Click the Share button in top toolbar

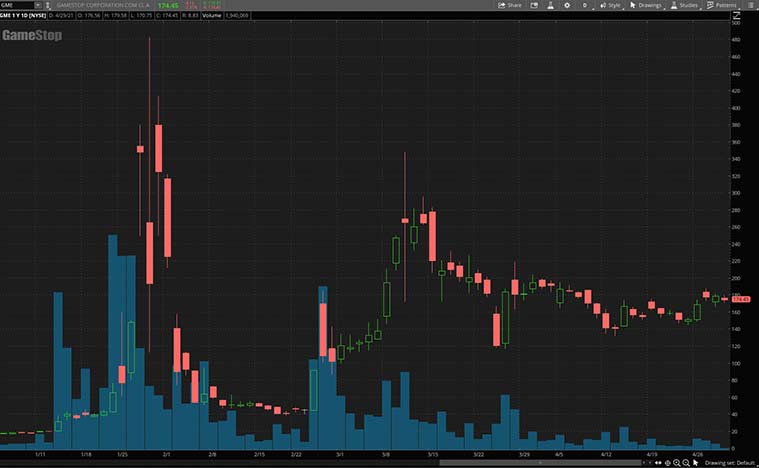click(510, 5)
